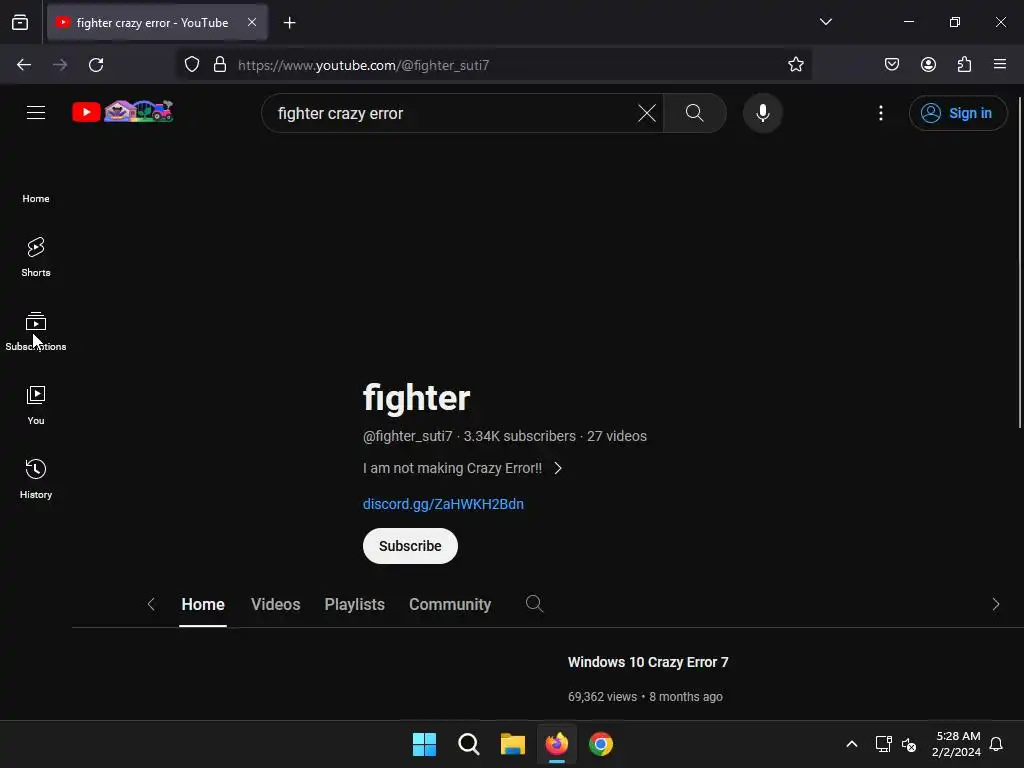1024x768 pixels.
Task: Open the discord.gg/ZaHWKH2Bdn link
Action: pos(443,504)
